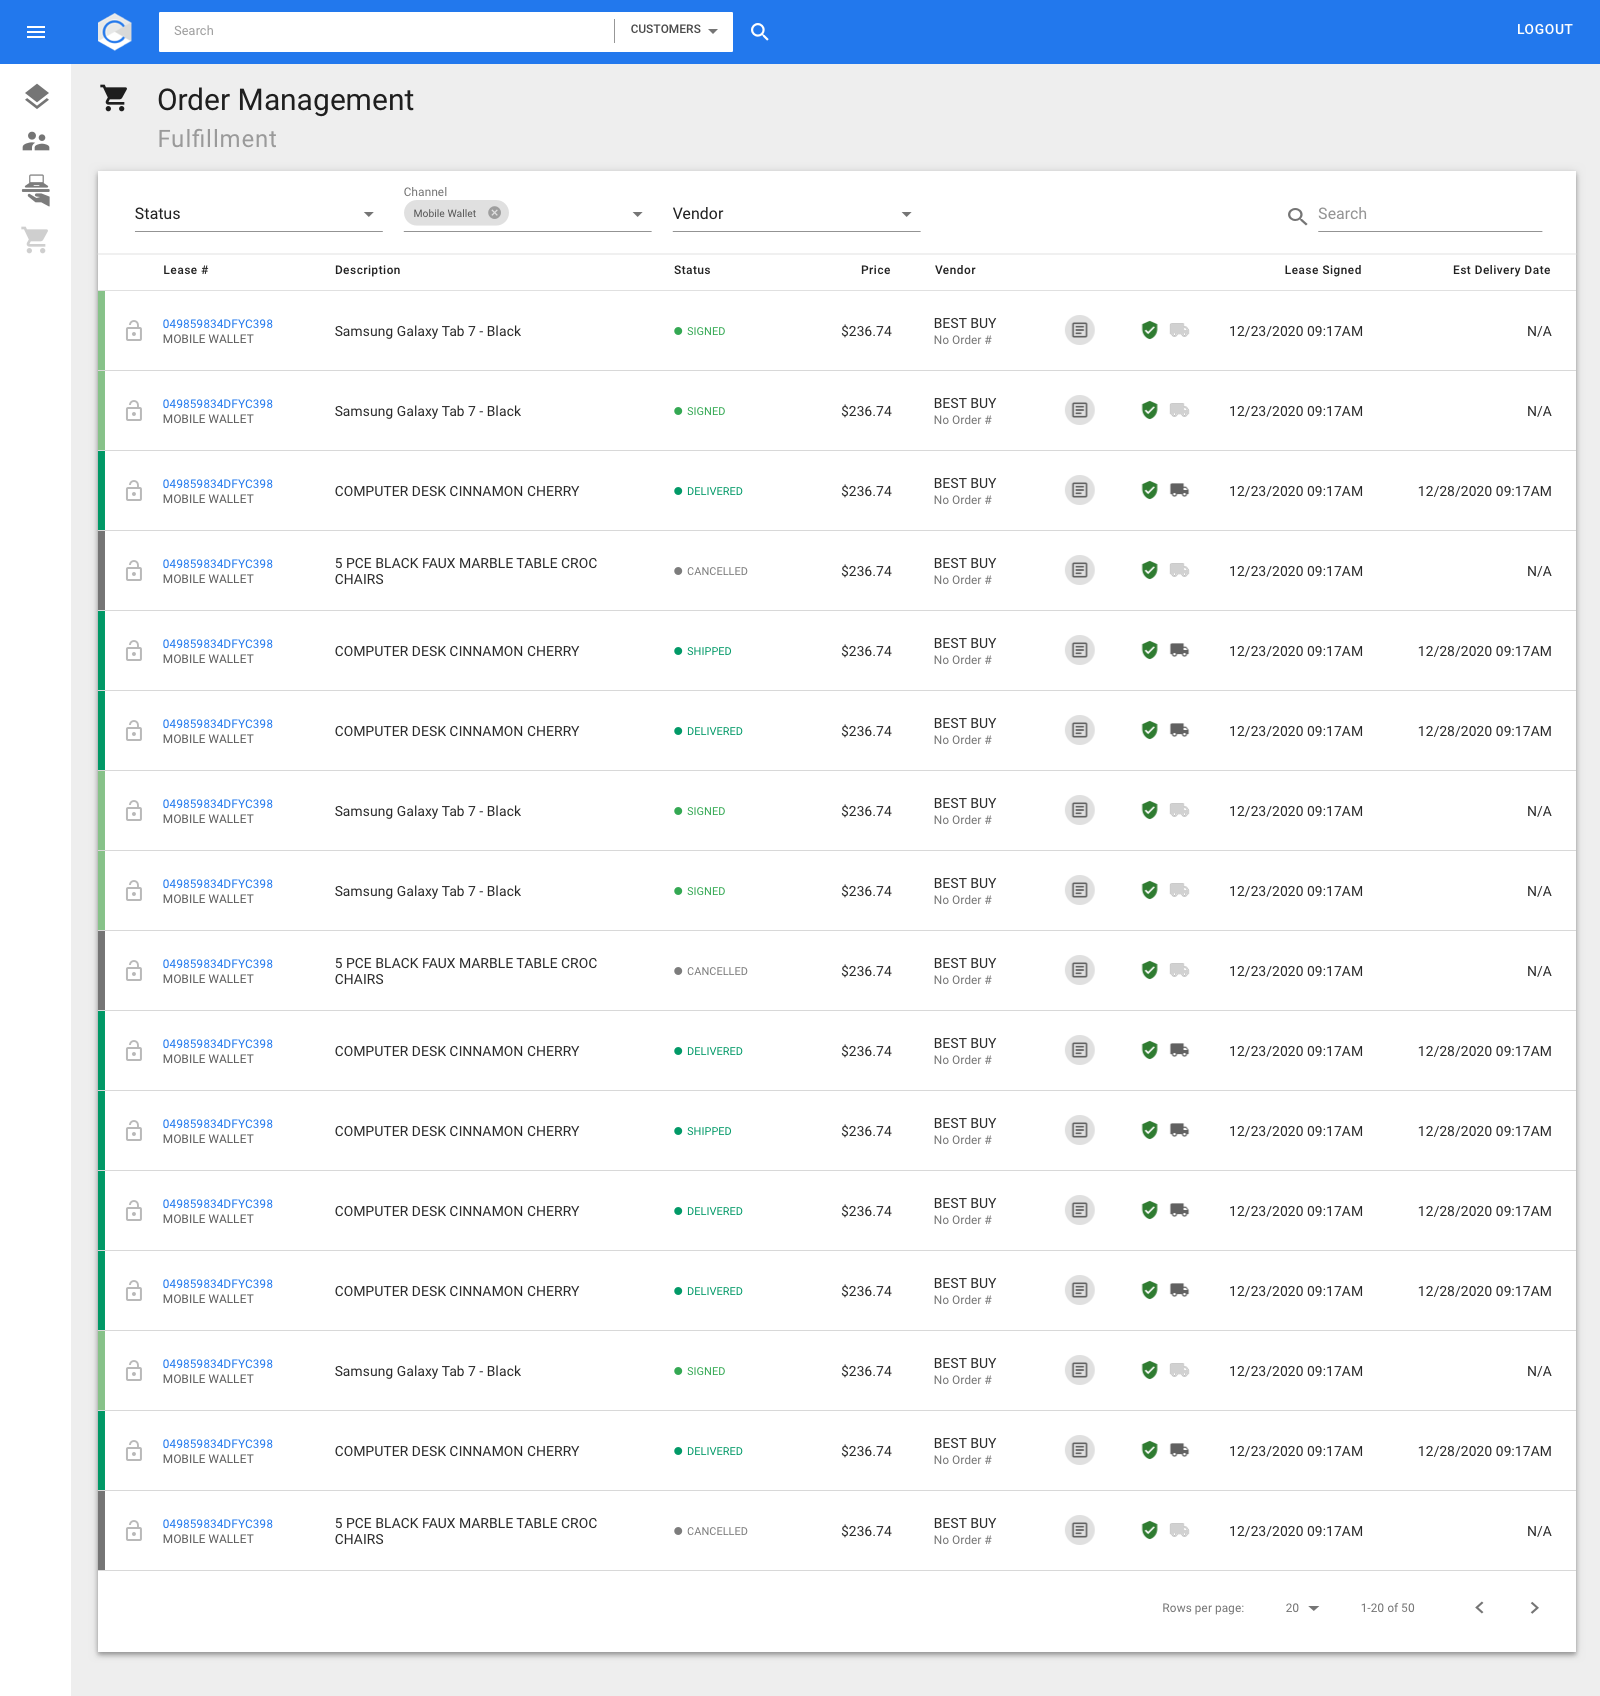1600x1696 pixels.
Task: Toggle the lock on first Cancelled row
Action: pos(134,571)
